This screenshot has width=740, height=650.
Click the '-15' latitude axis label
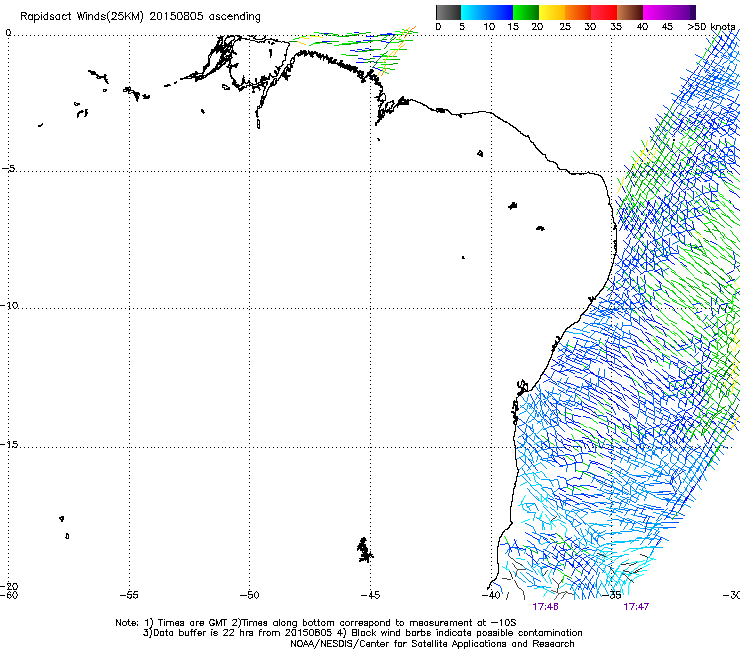(x=9, y=445)
